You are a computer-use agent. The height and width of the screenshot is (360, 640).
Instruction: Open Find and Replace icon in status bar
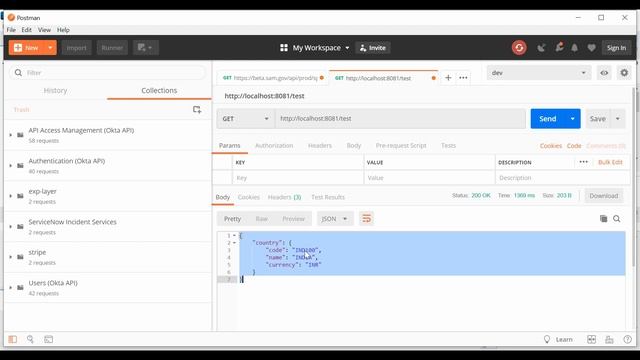30,339
